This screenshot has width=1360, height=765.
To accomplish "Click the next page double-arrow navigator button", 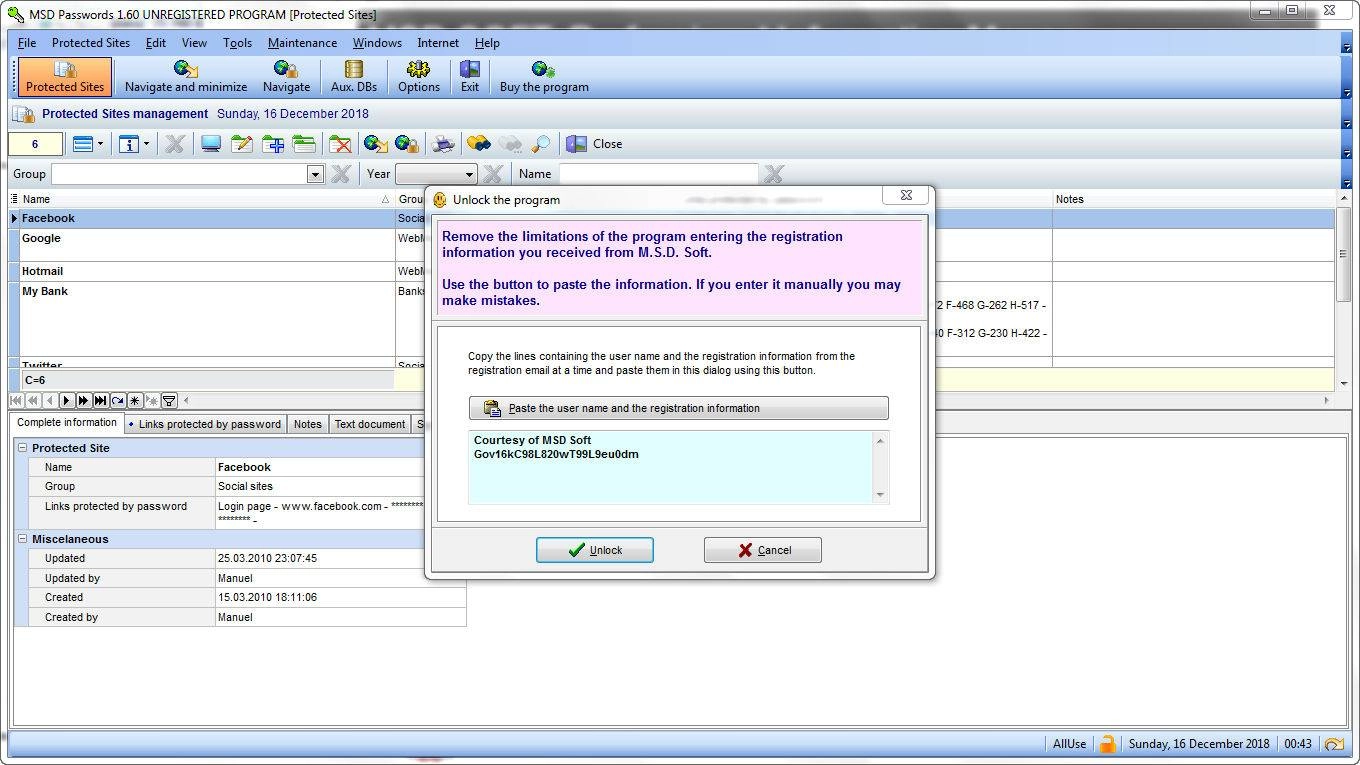I will pyautogui.click(x=84, y=401).
